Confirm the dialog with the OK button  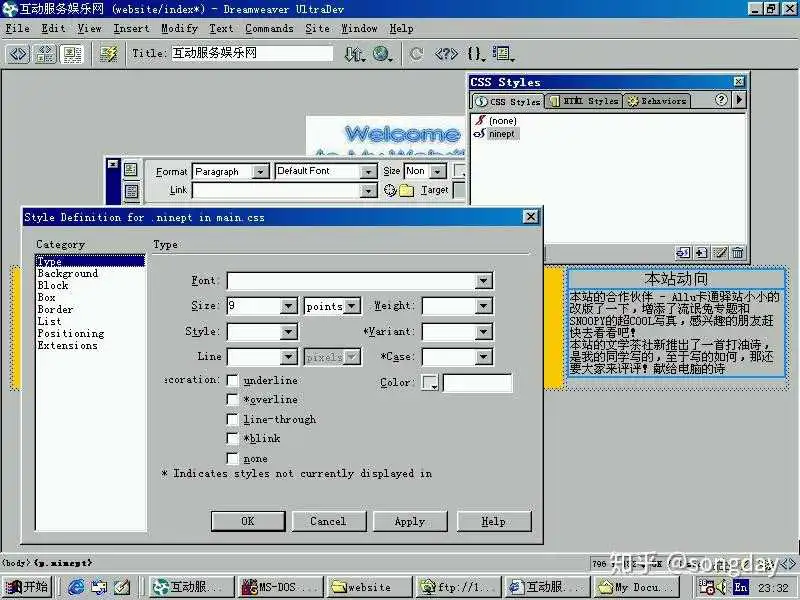click(248, 521)
